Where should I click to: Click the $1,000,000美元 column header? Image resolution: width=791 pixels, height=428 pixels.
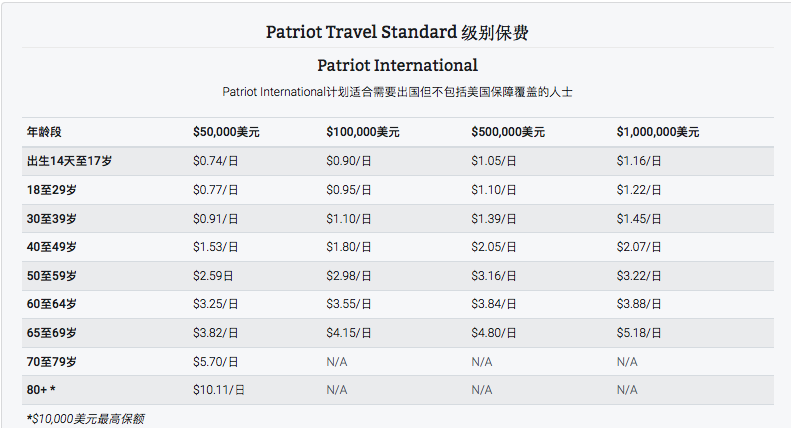(x=658, y=132)
